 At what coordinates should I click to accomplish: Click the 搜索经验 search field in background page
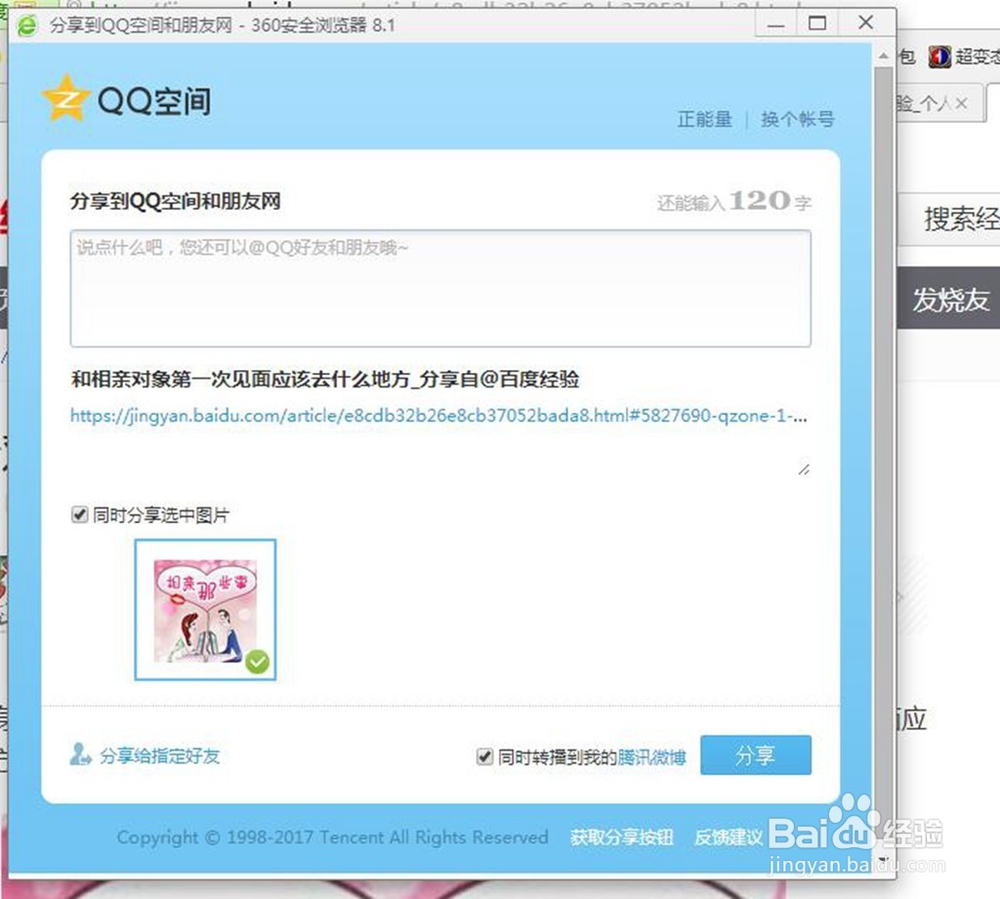pos(950,219)
